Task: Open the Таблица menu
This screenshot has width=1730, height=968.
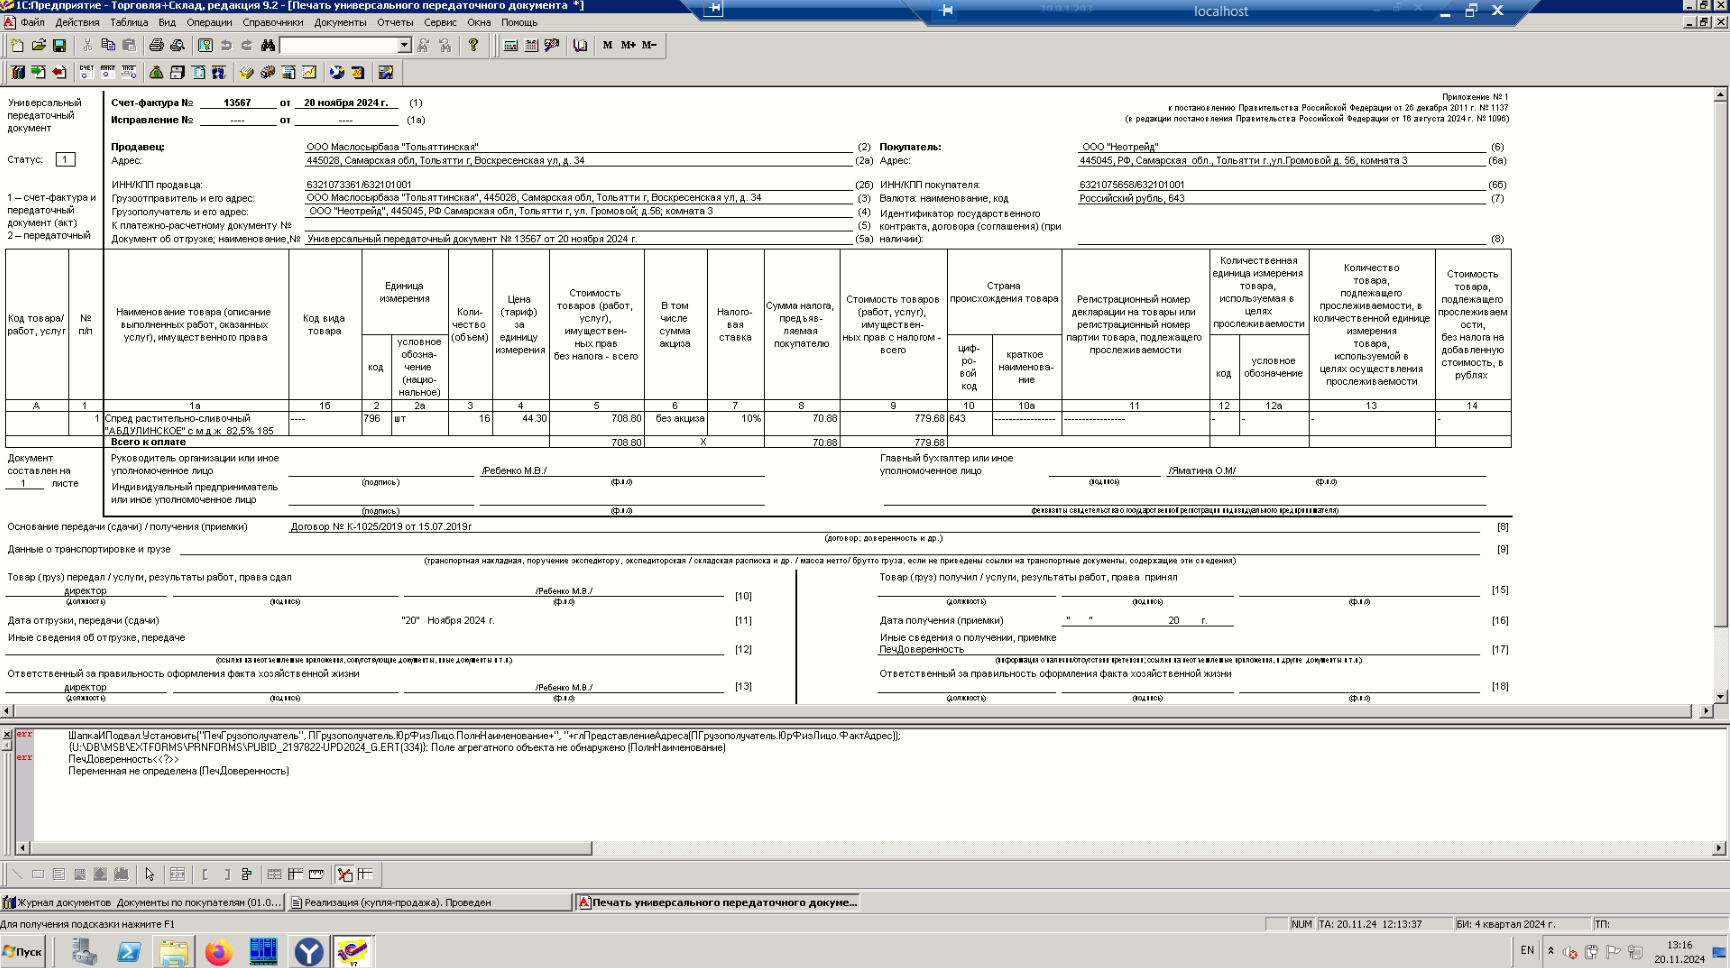Action: point(129,22)
